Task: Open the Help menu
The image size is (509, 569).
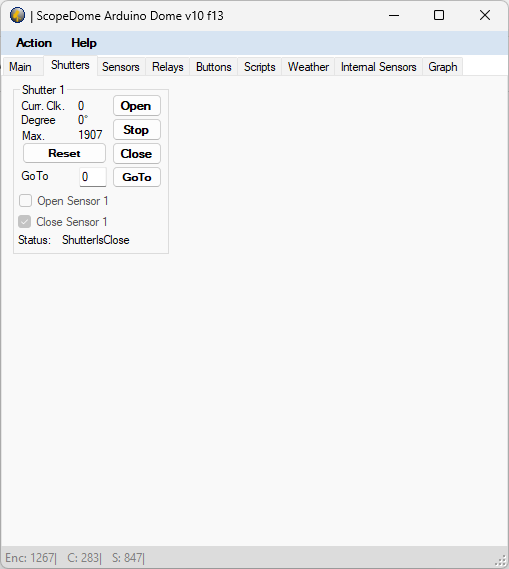Action: pyautogui.click(x=84, y=43)
